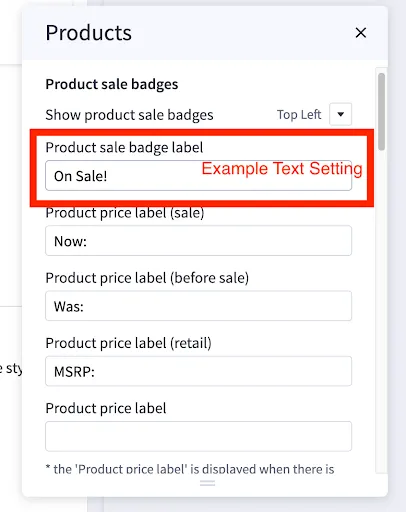The image size is (406, 512).
Task: Click the Product price label (sale) text
Action: click(125, 213)
